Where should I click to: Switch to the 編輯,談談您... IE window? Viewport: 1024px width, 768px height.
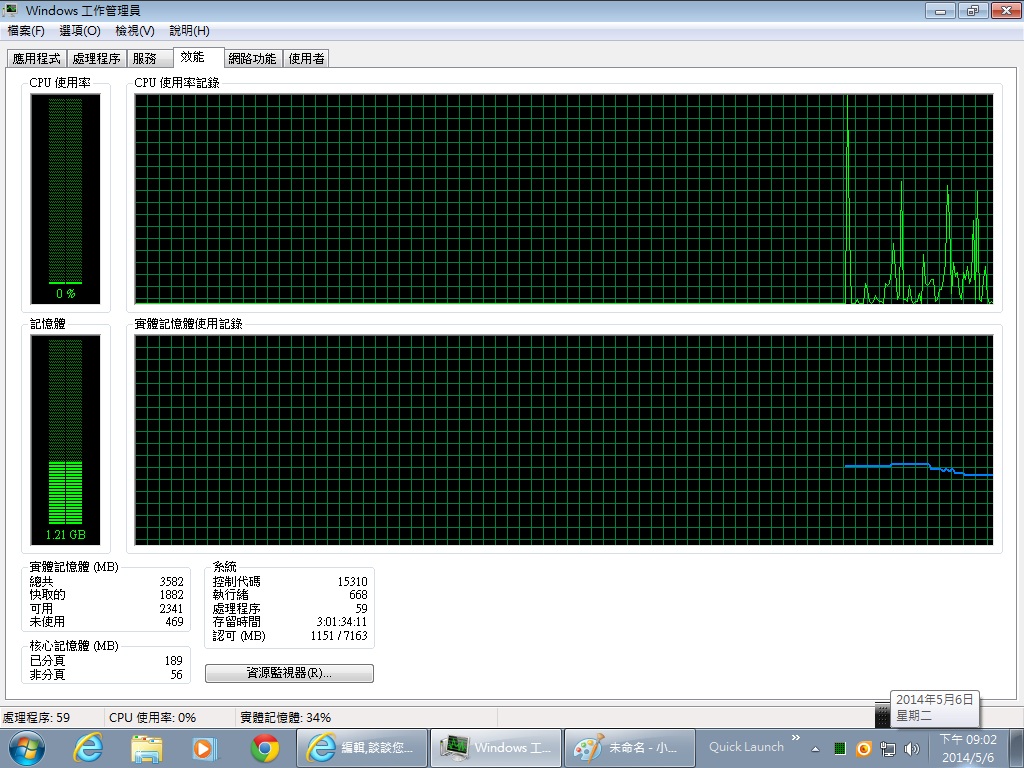click(x=362, y=748)
